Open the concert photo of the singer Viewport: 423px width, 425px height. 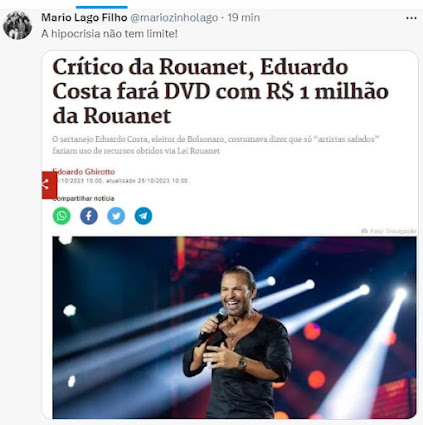click(234, 327)
